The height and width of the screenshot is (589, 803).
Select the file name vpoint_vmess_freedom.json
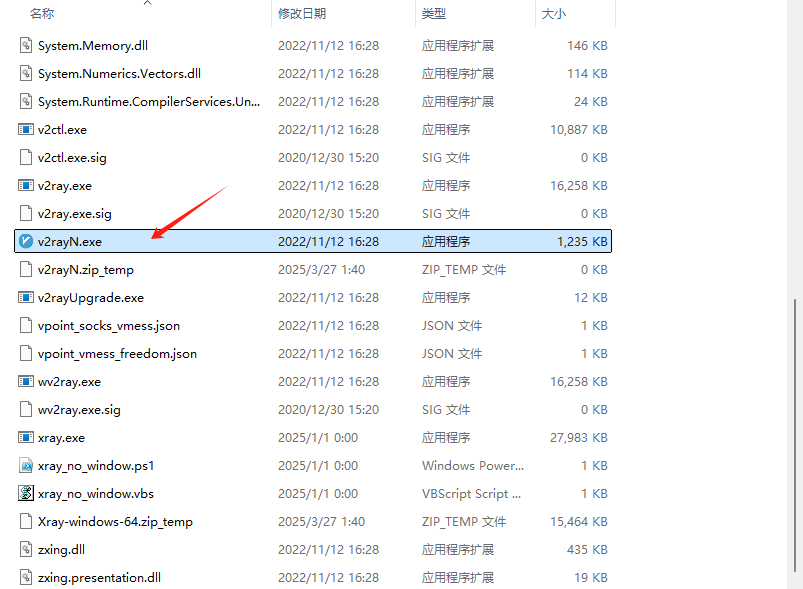tap(117, 354)
